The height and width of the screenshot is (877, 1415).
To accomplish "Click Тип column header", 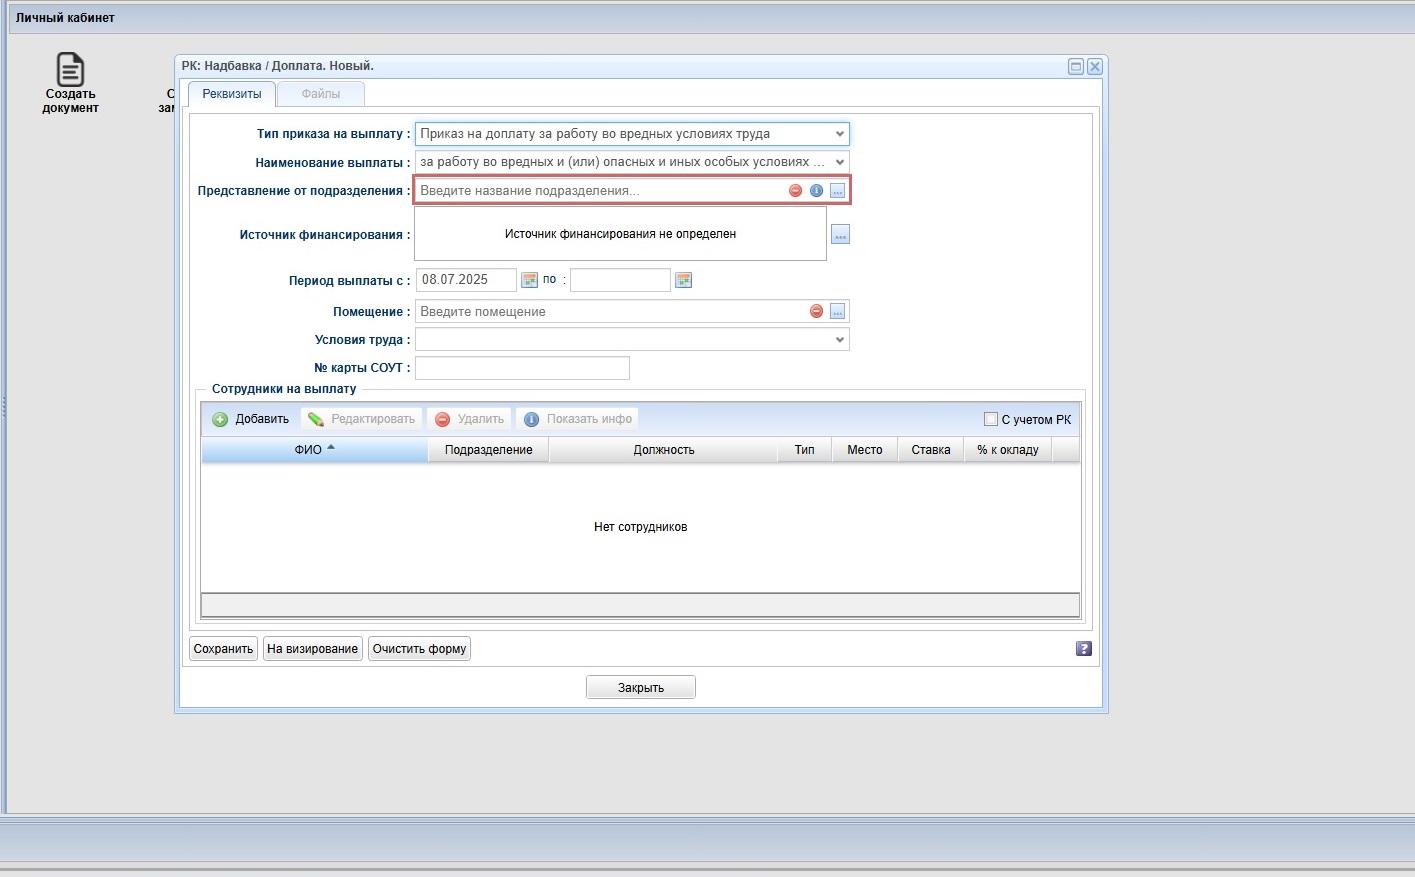I will [805, 450].
